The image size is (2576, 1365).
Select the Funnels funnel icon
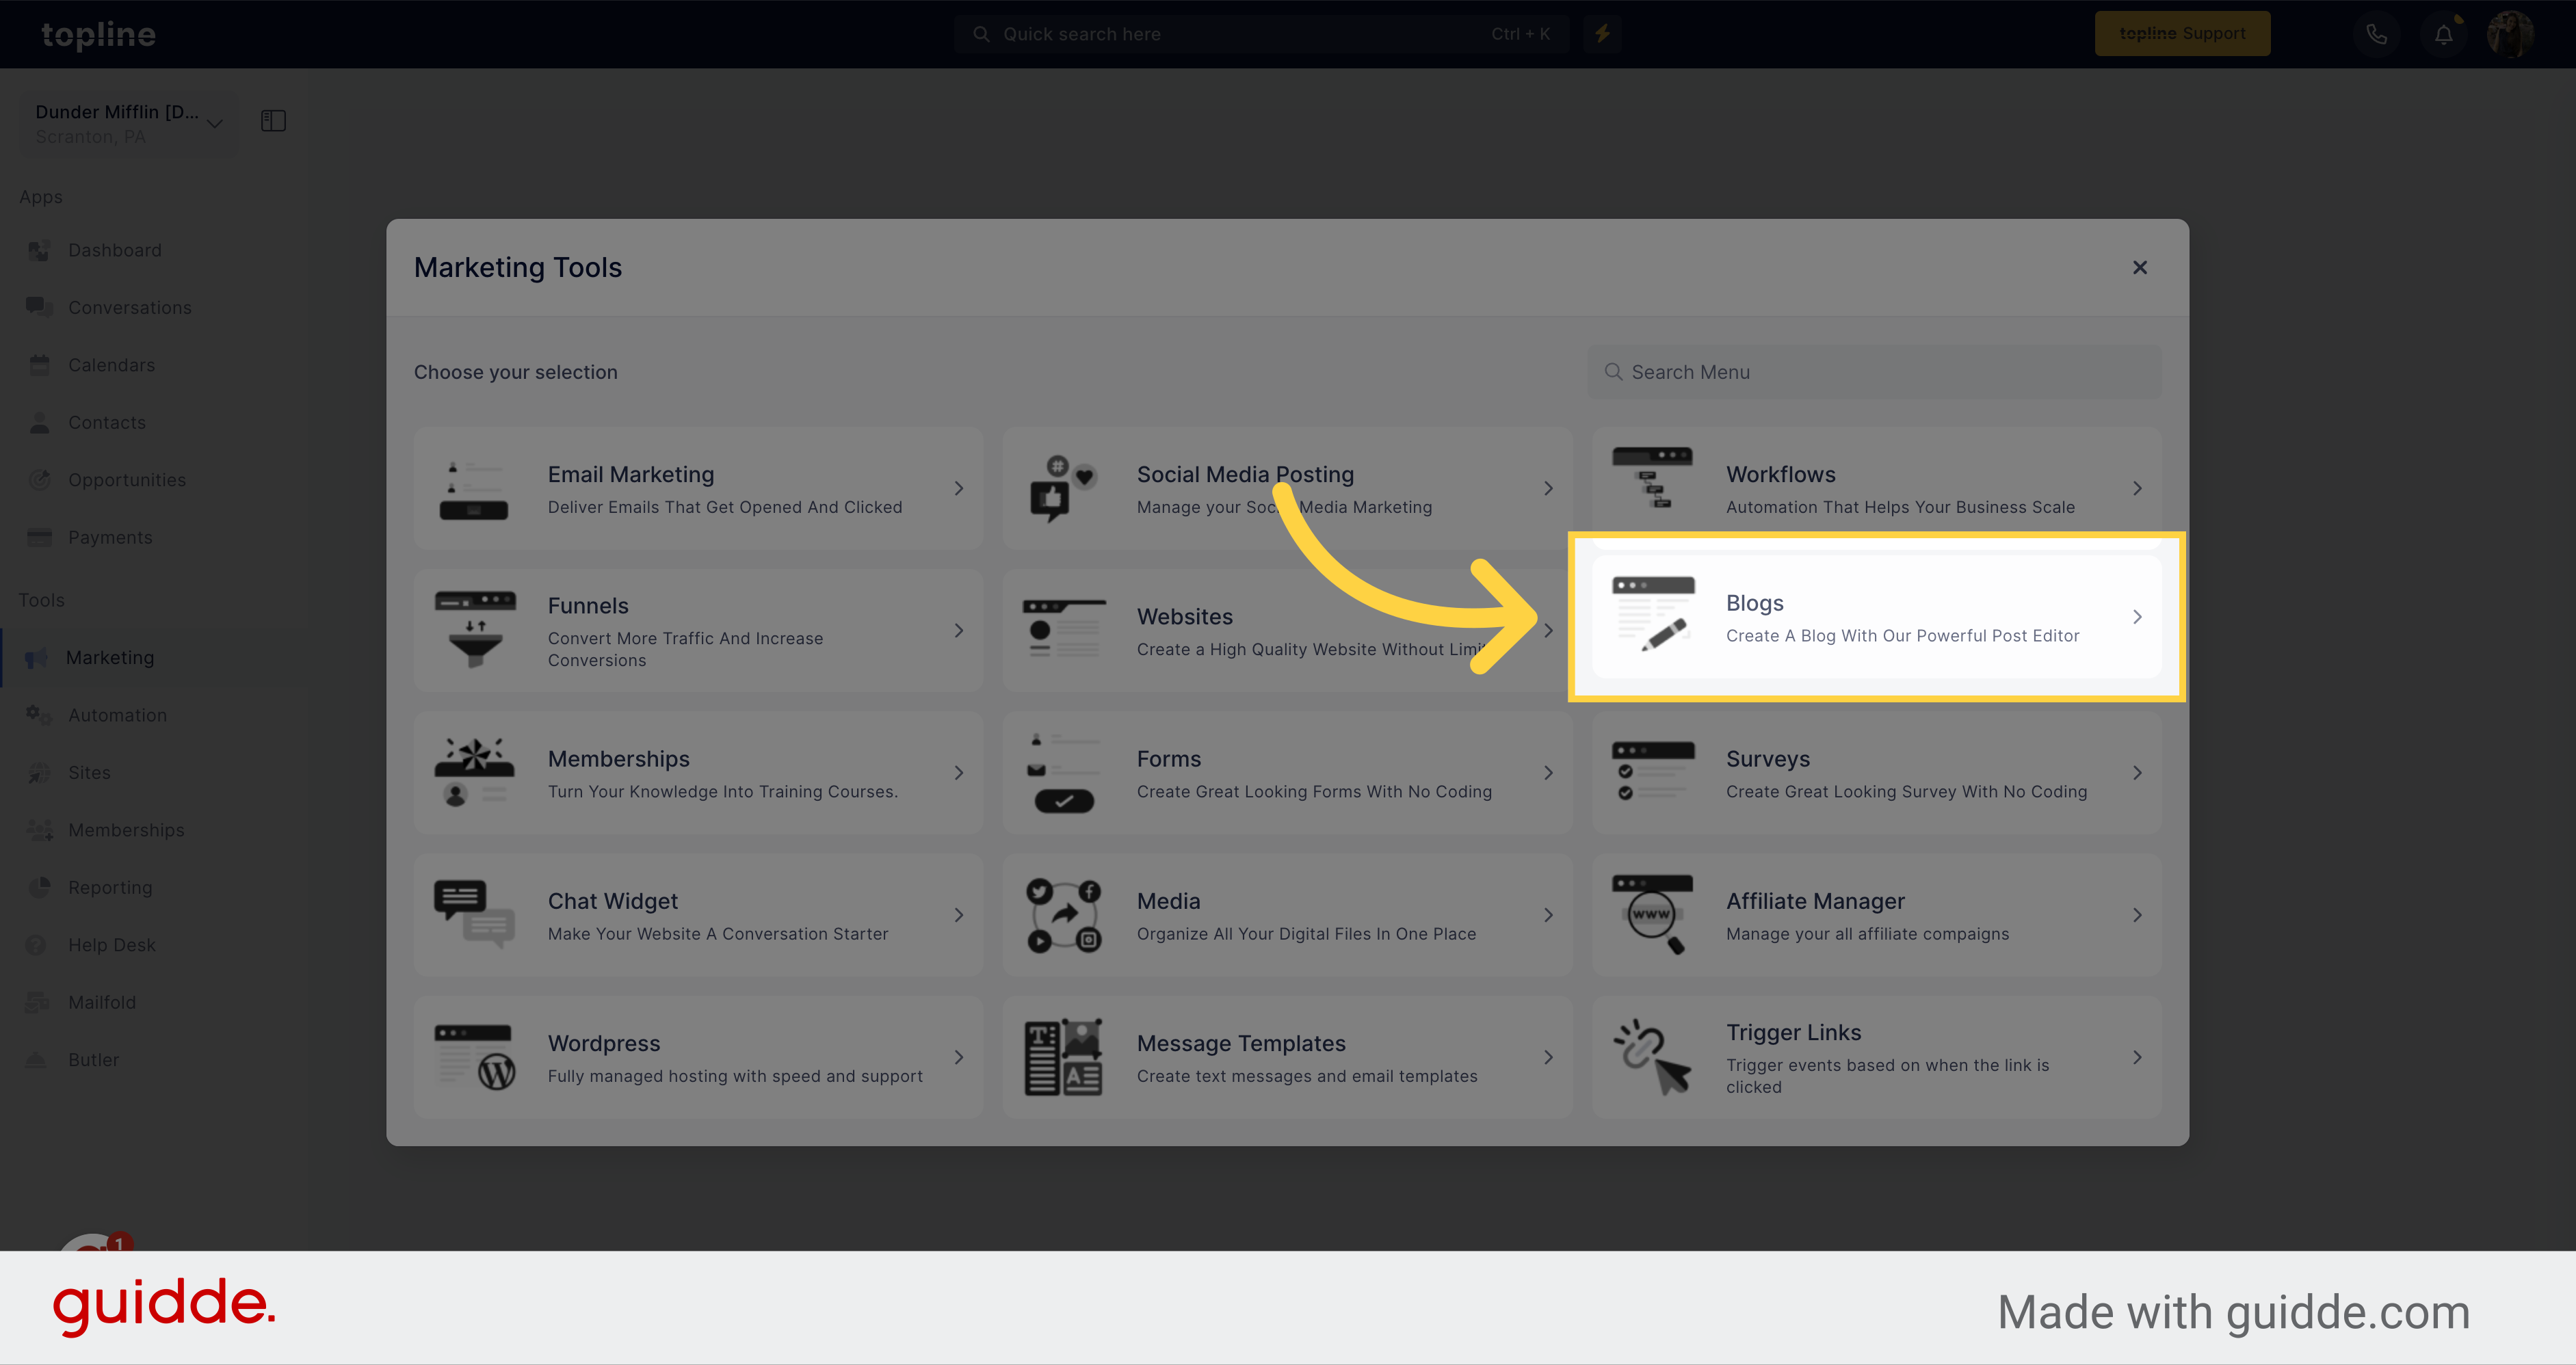pyautogui.click(x=475, y=630)
